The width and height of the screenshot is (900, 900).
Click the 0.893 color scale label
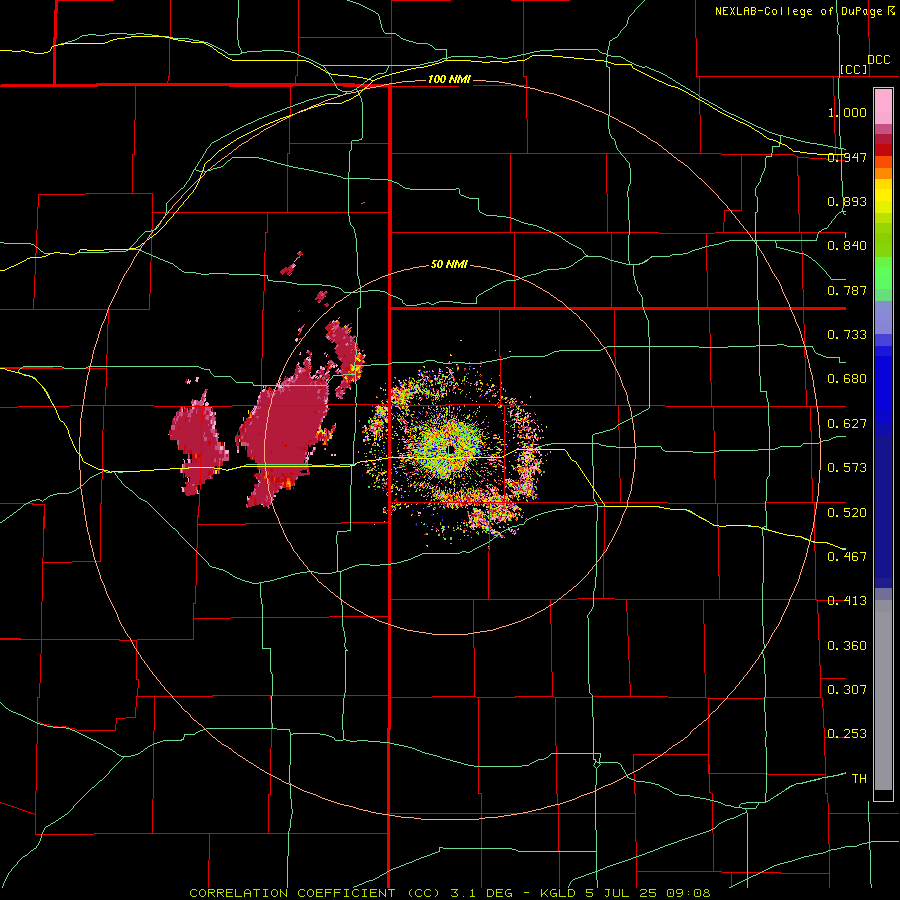[x=847, y=201]
